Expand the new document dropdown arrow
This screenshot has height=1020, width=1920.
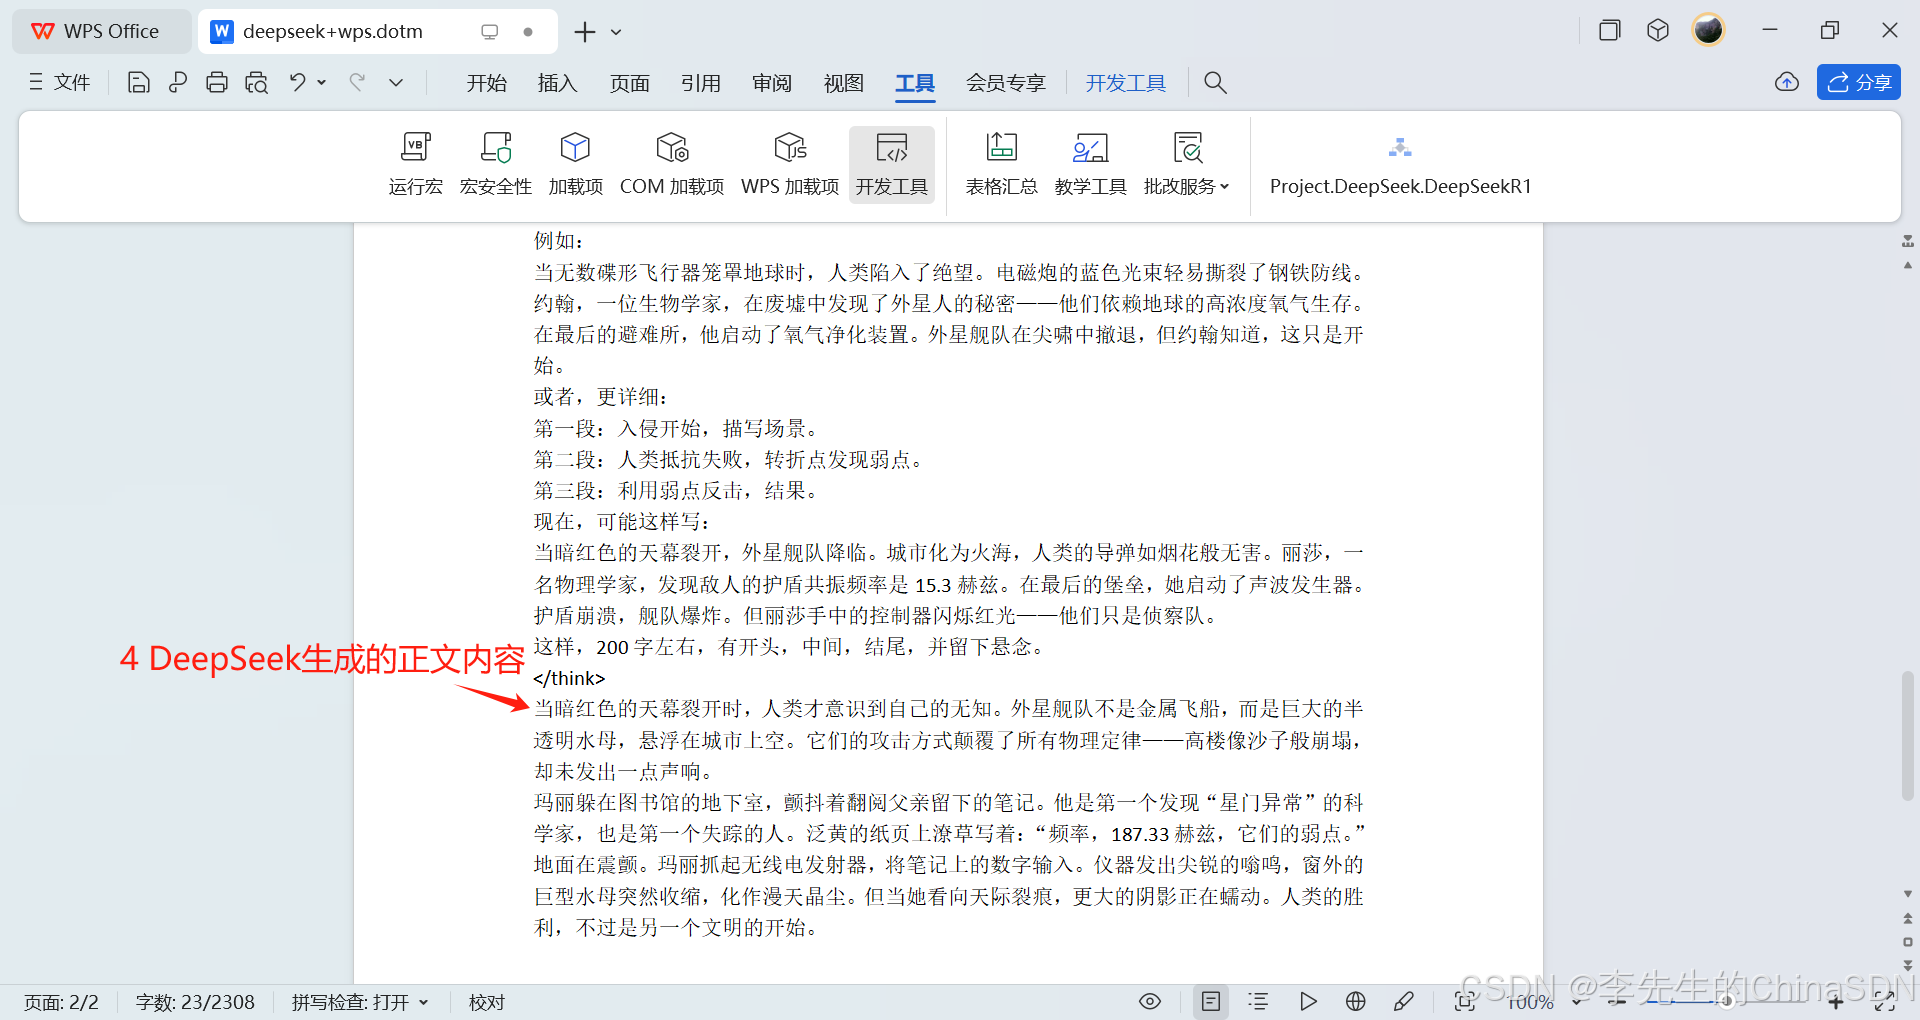617,32
